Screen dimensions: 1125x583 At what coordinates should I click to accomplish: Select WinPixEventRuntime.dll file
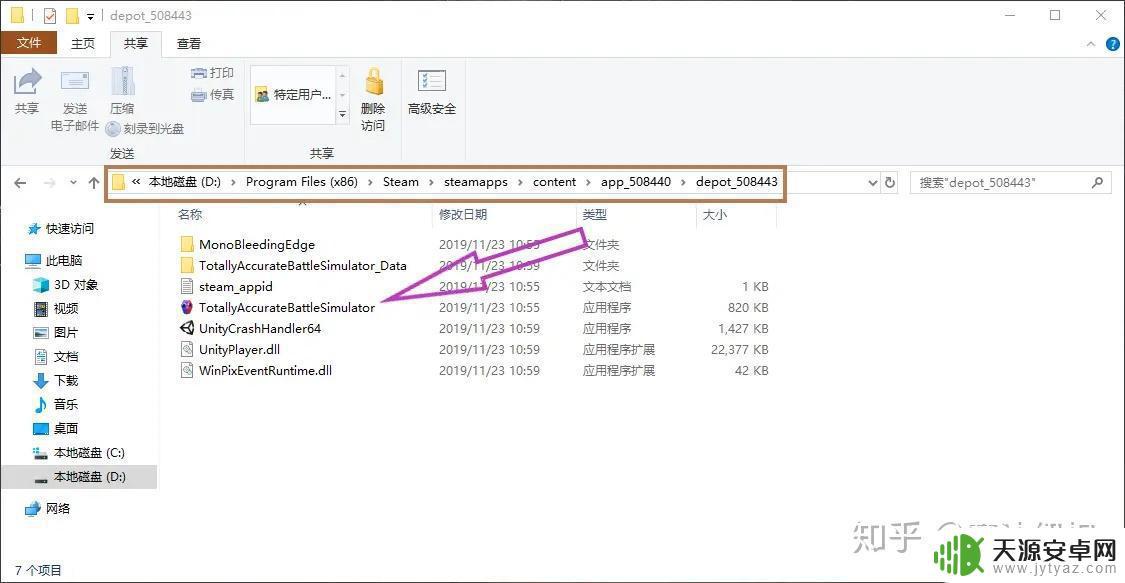pyautogui.click(x=265, y=371)
